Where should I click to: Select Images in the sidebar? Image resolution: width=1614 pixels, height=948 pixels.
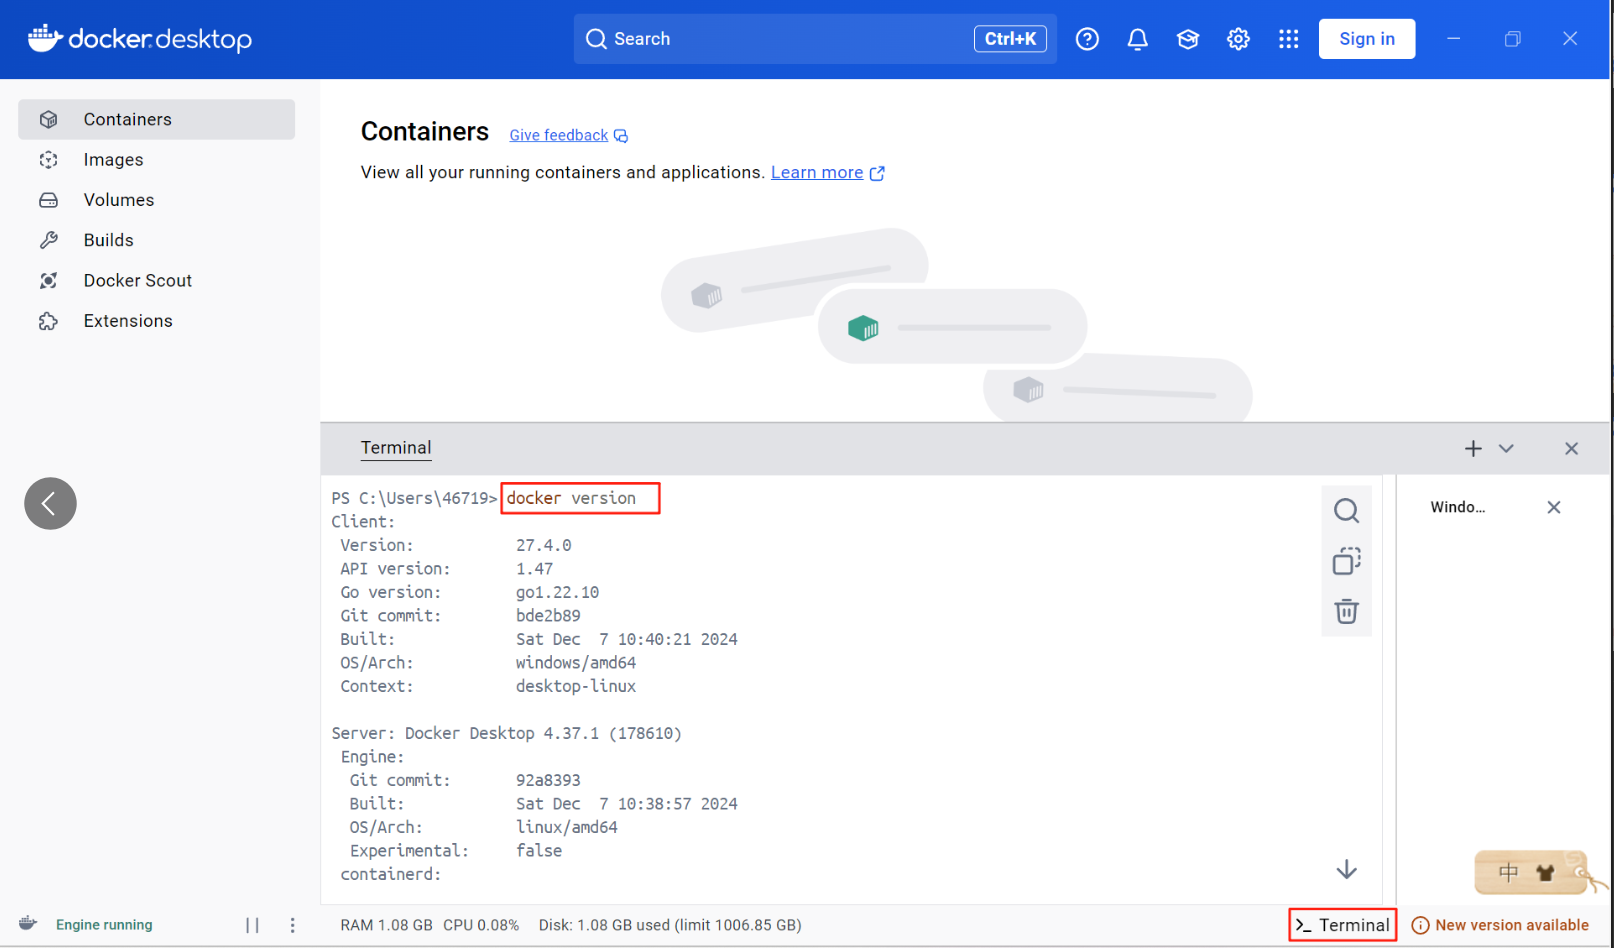157,160
